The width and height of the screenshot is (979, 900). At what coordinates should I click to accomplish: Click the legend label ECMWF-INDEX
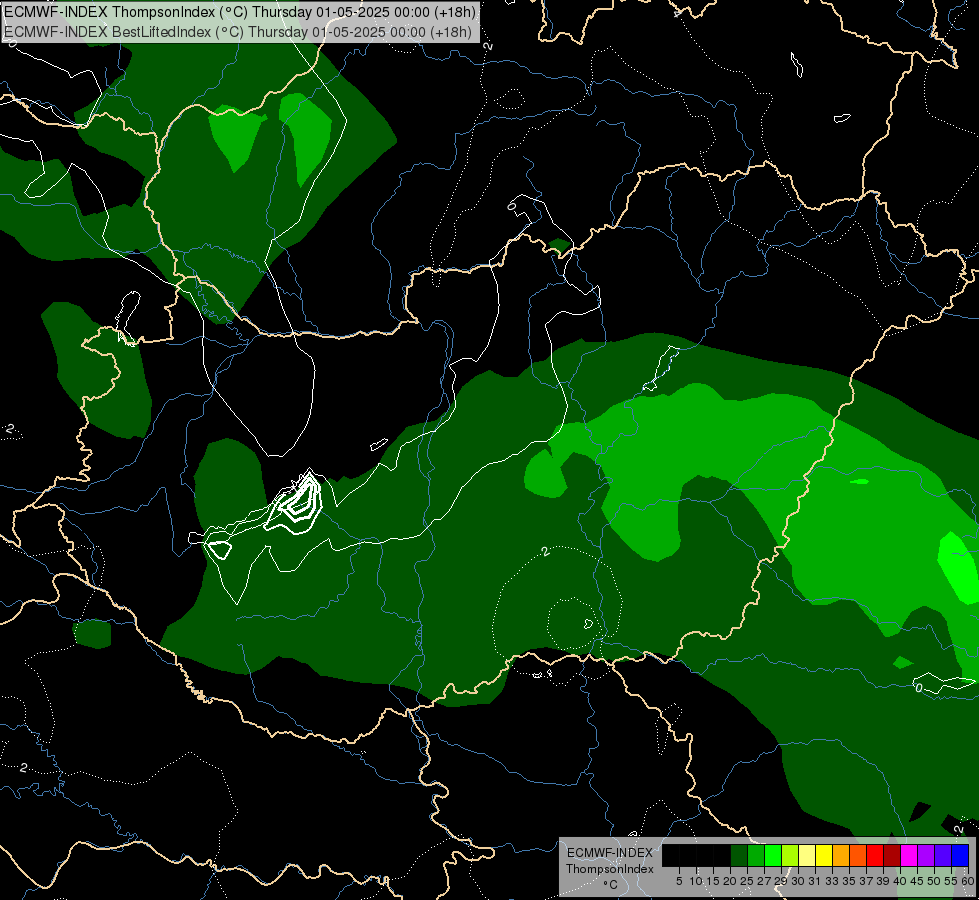[x=609, y=853]
